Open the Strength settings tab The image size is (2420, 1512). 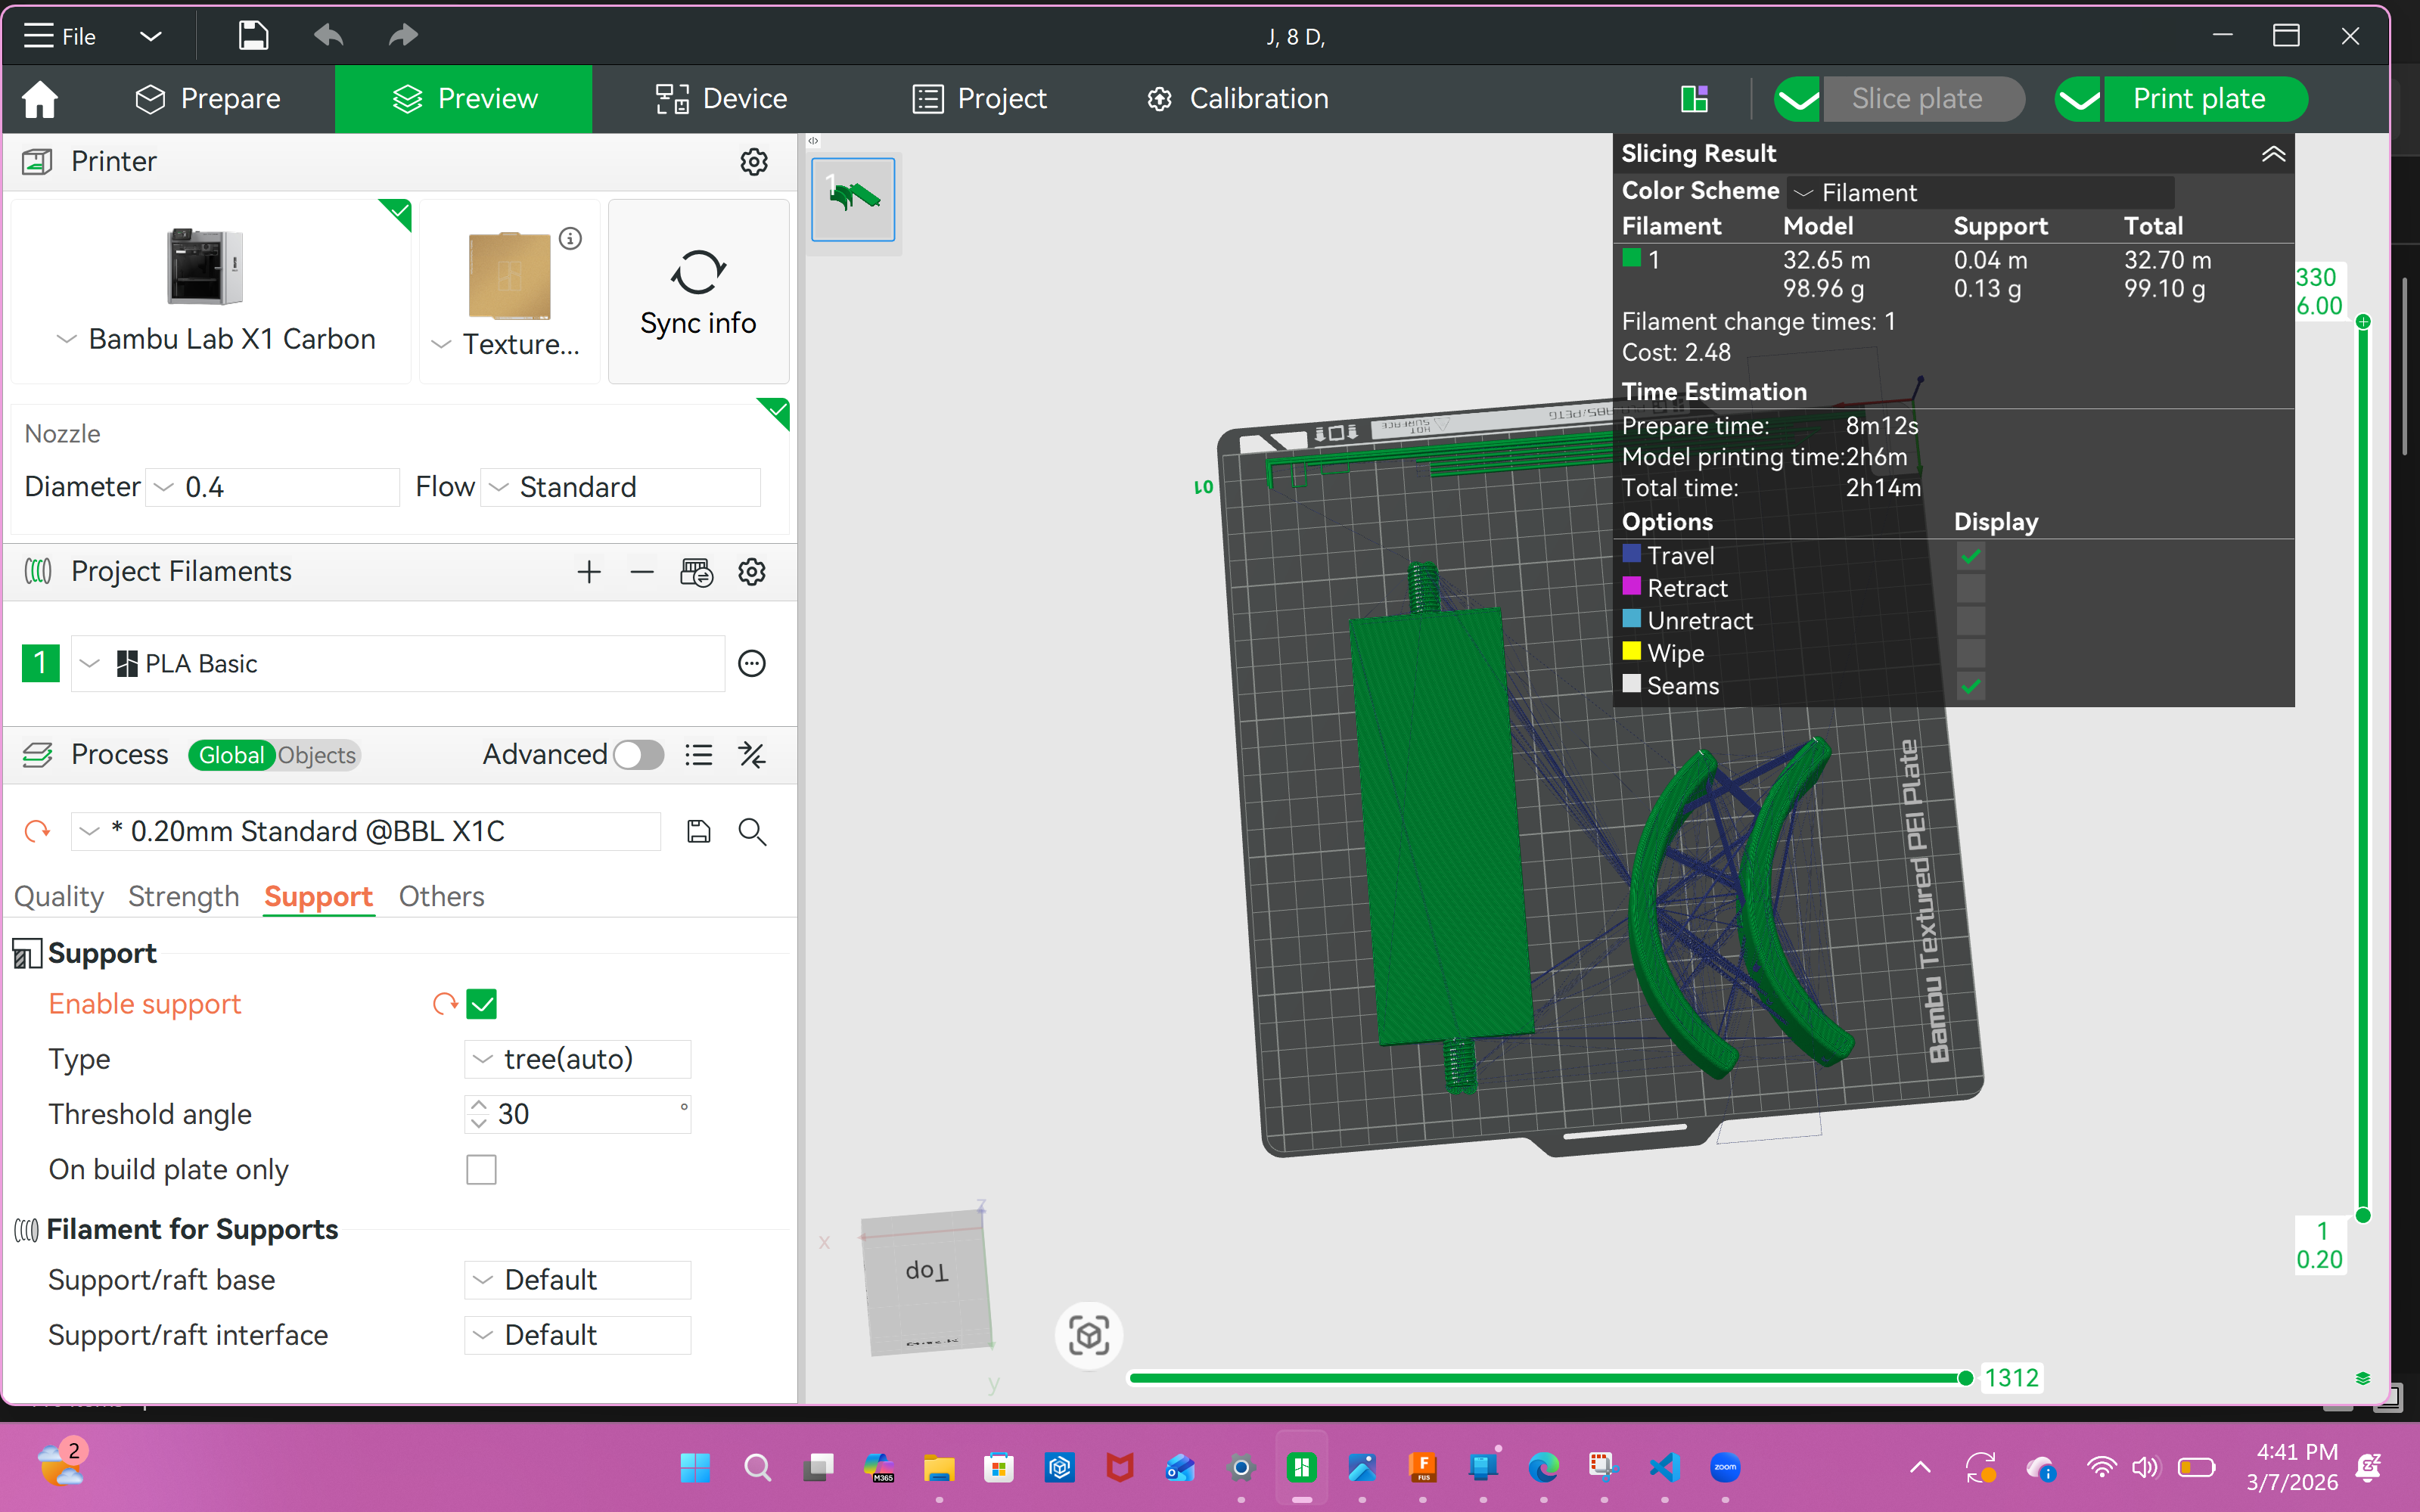click(x=183, y=896)
